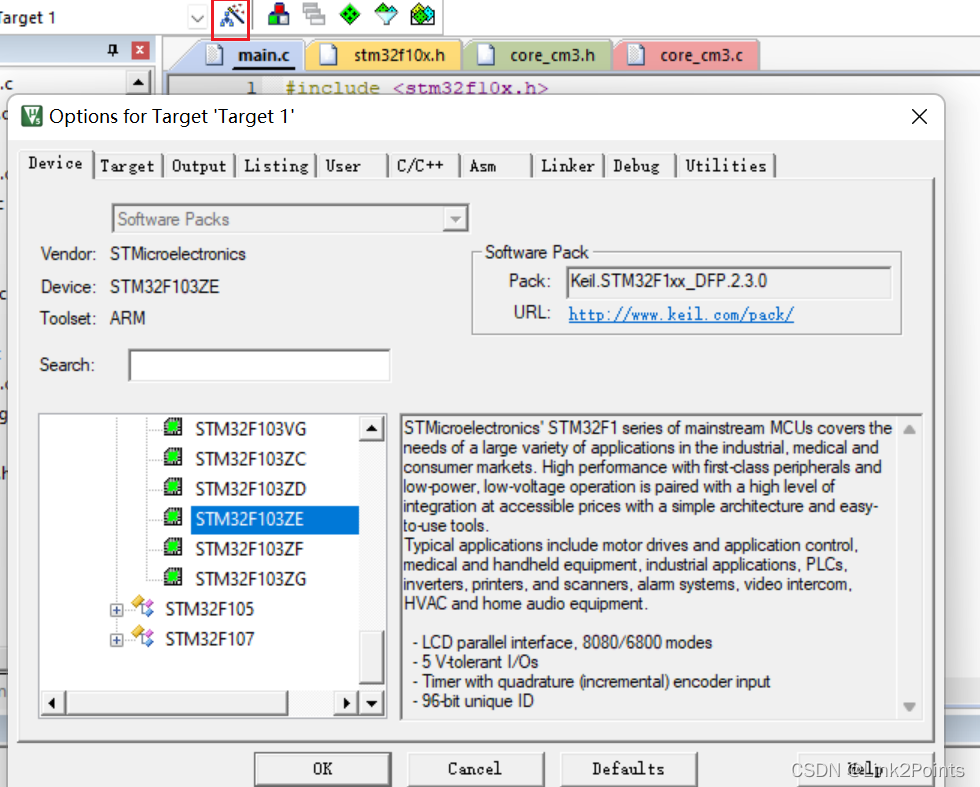Open the User options tab

coord(352,166)
